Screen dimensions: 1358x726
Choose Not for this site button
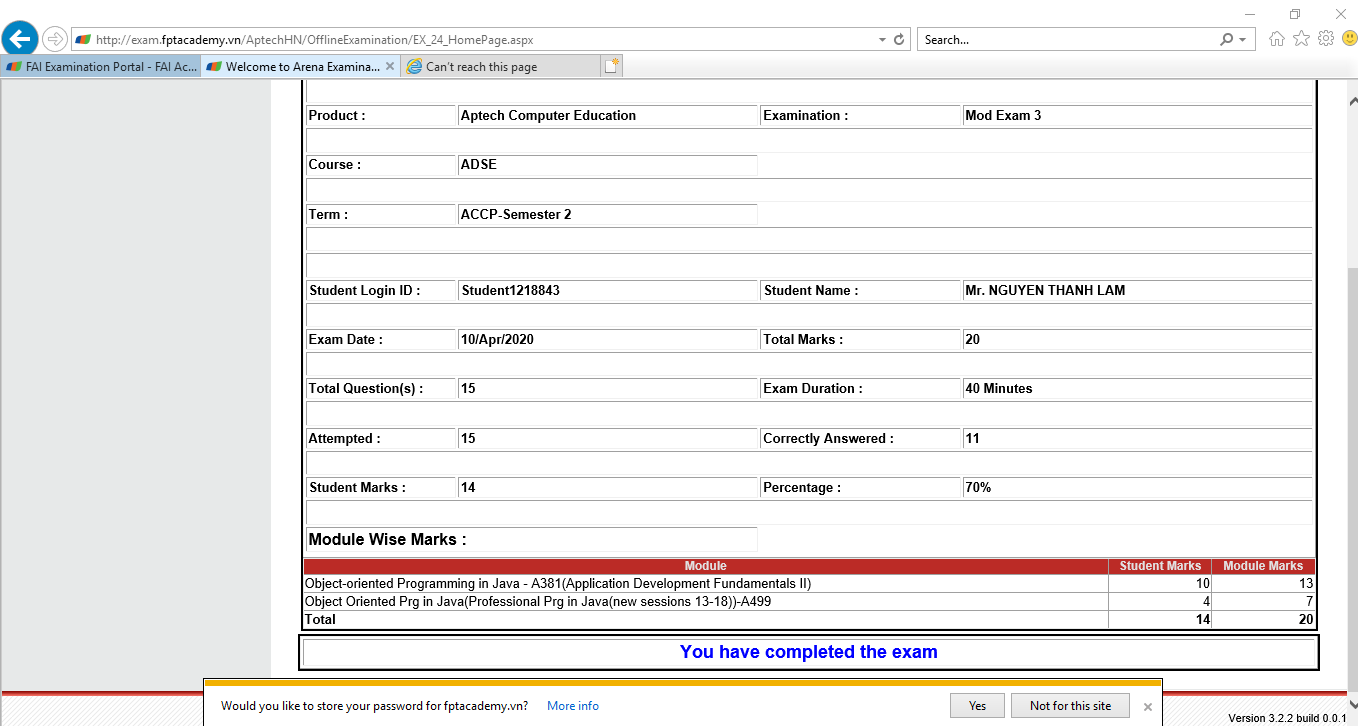coord(1070,705)
